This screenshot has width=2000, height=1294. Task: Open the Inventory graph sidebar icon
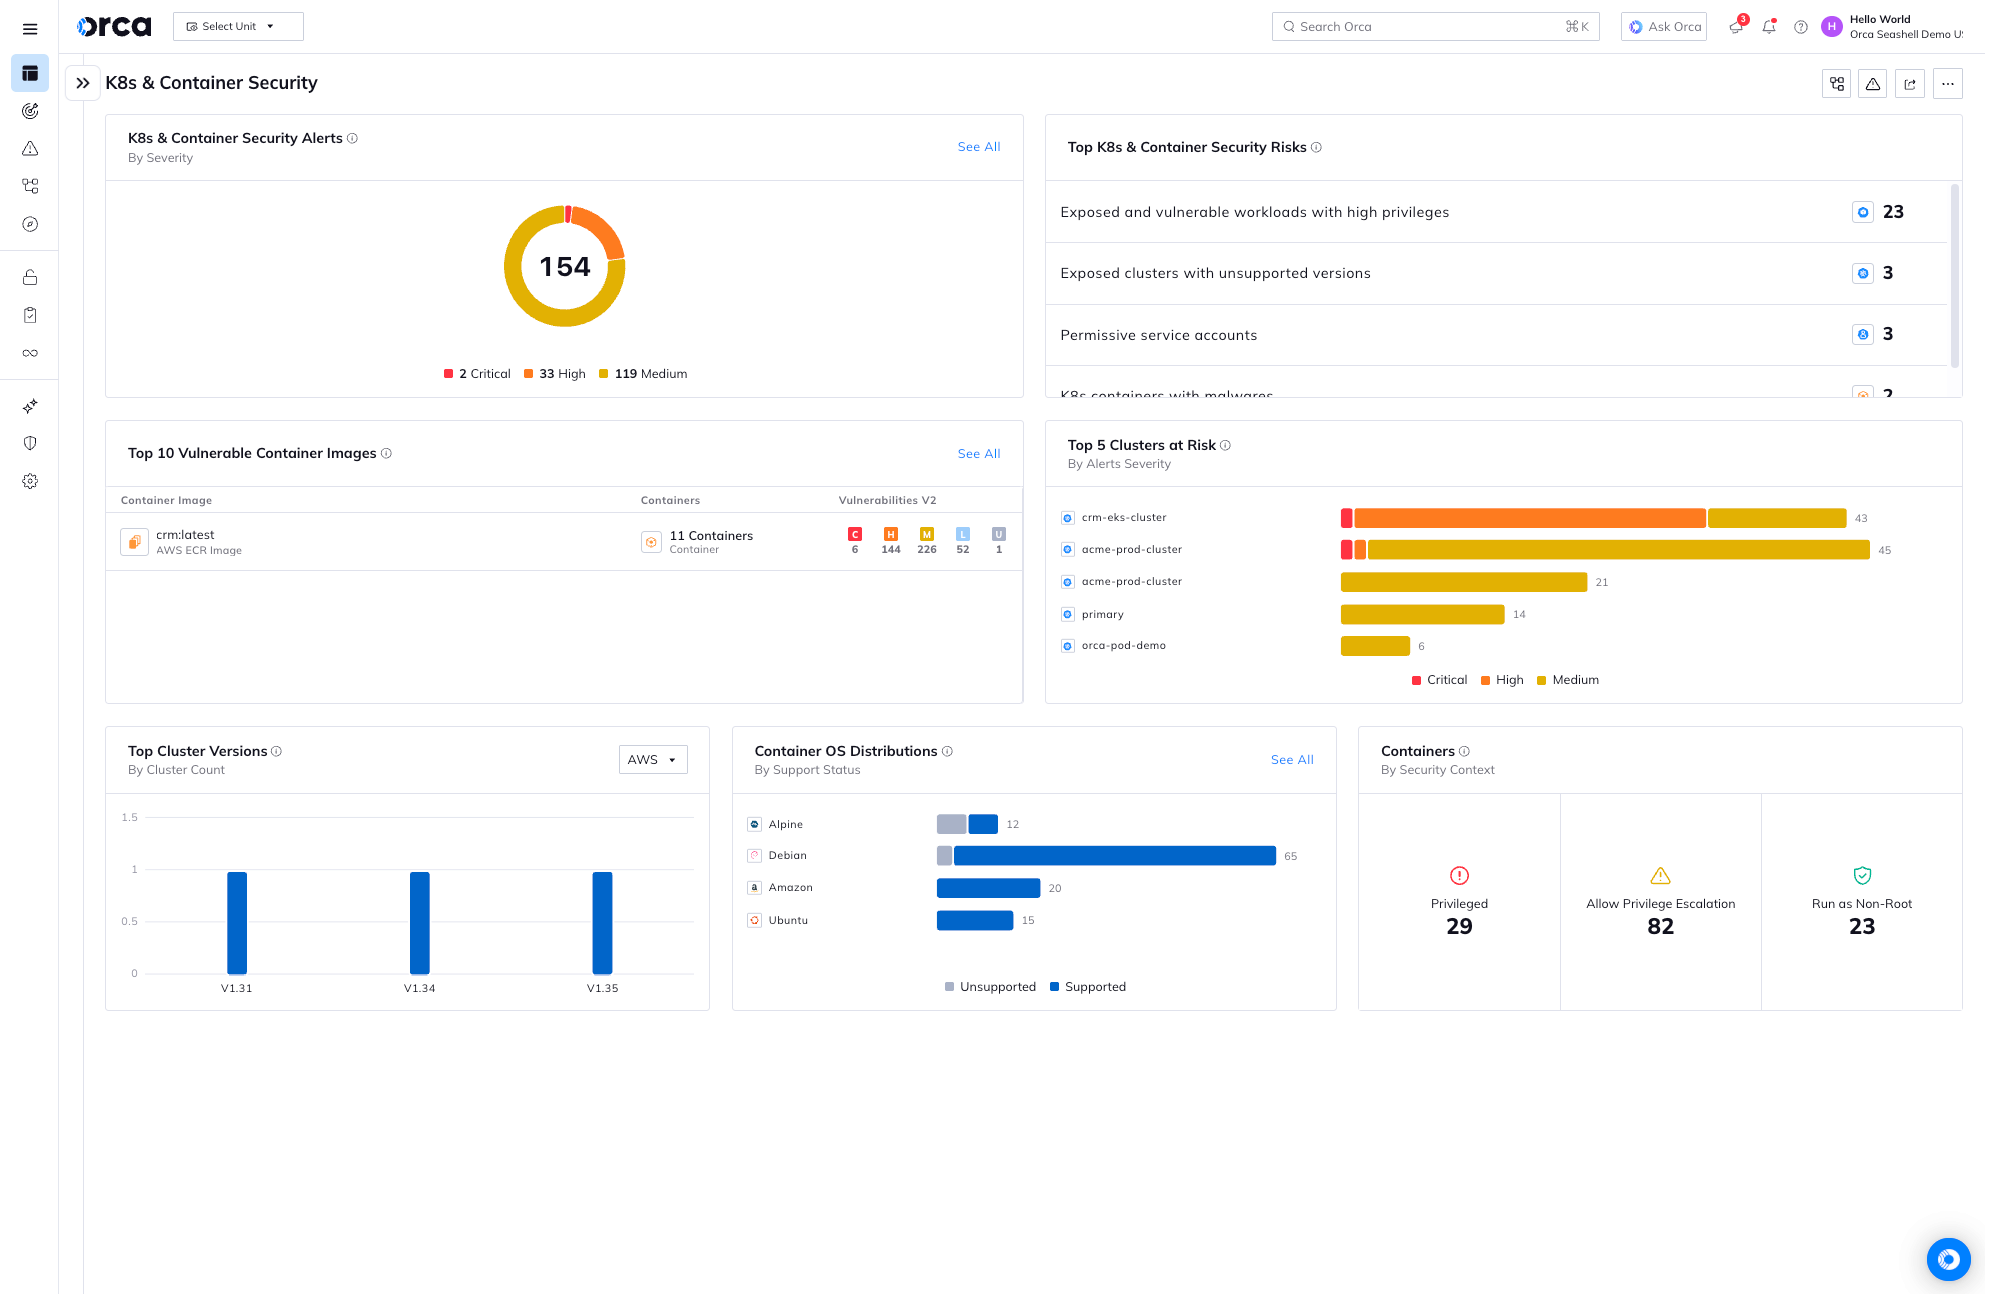tap(30, 186)
